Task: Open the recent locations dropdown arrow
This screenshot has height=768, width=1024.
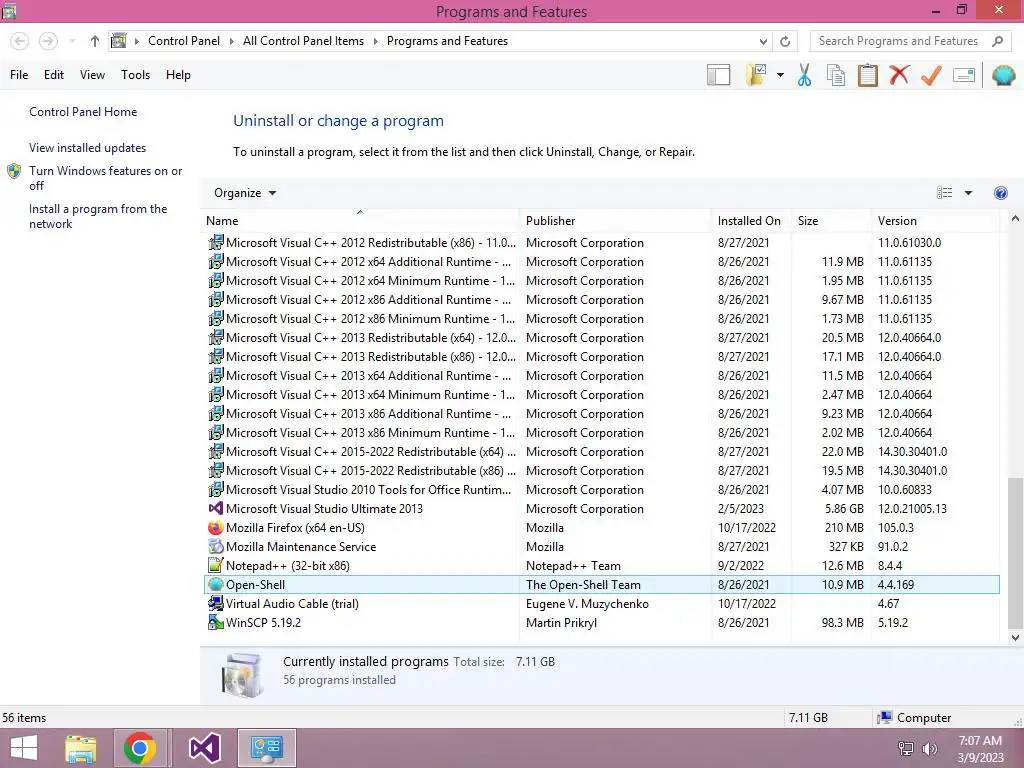Action: [72, 41]
